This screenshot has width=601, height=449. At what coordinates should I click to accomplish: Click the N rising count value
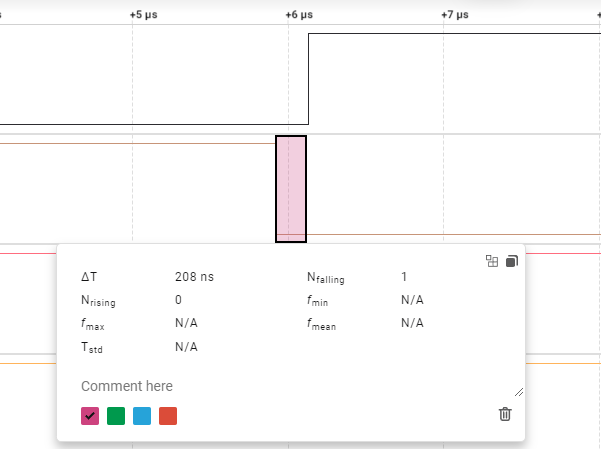pos(178,300)
